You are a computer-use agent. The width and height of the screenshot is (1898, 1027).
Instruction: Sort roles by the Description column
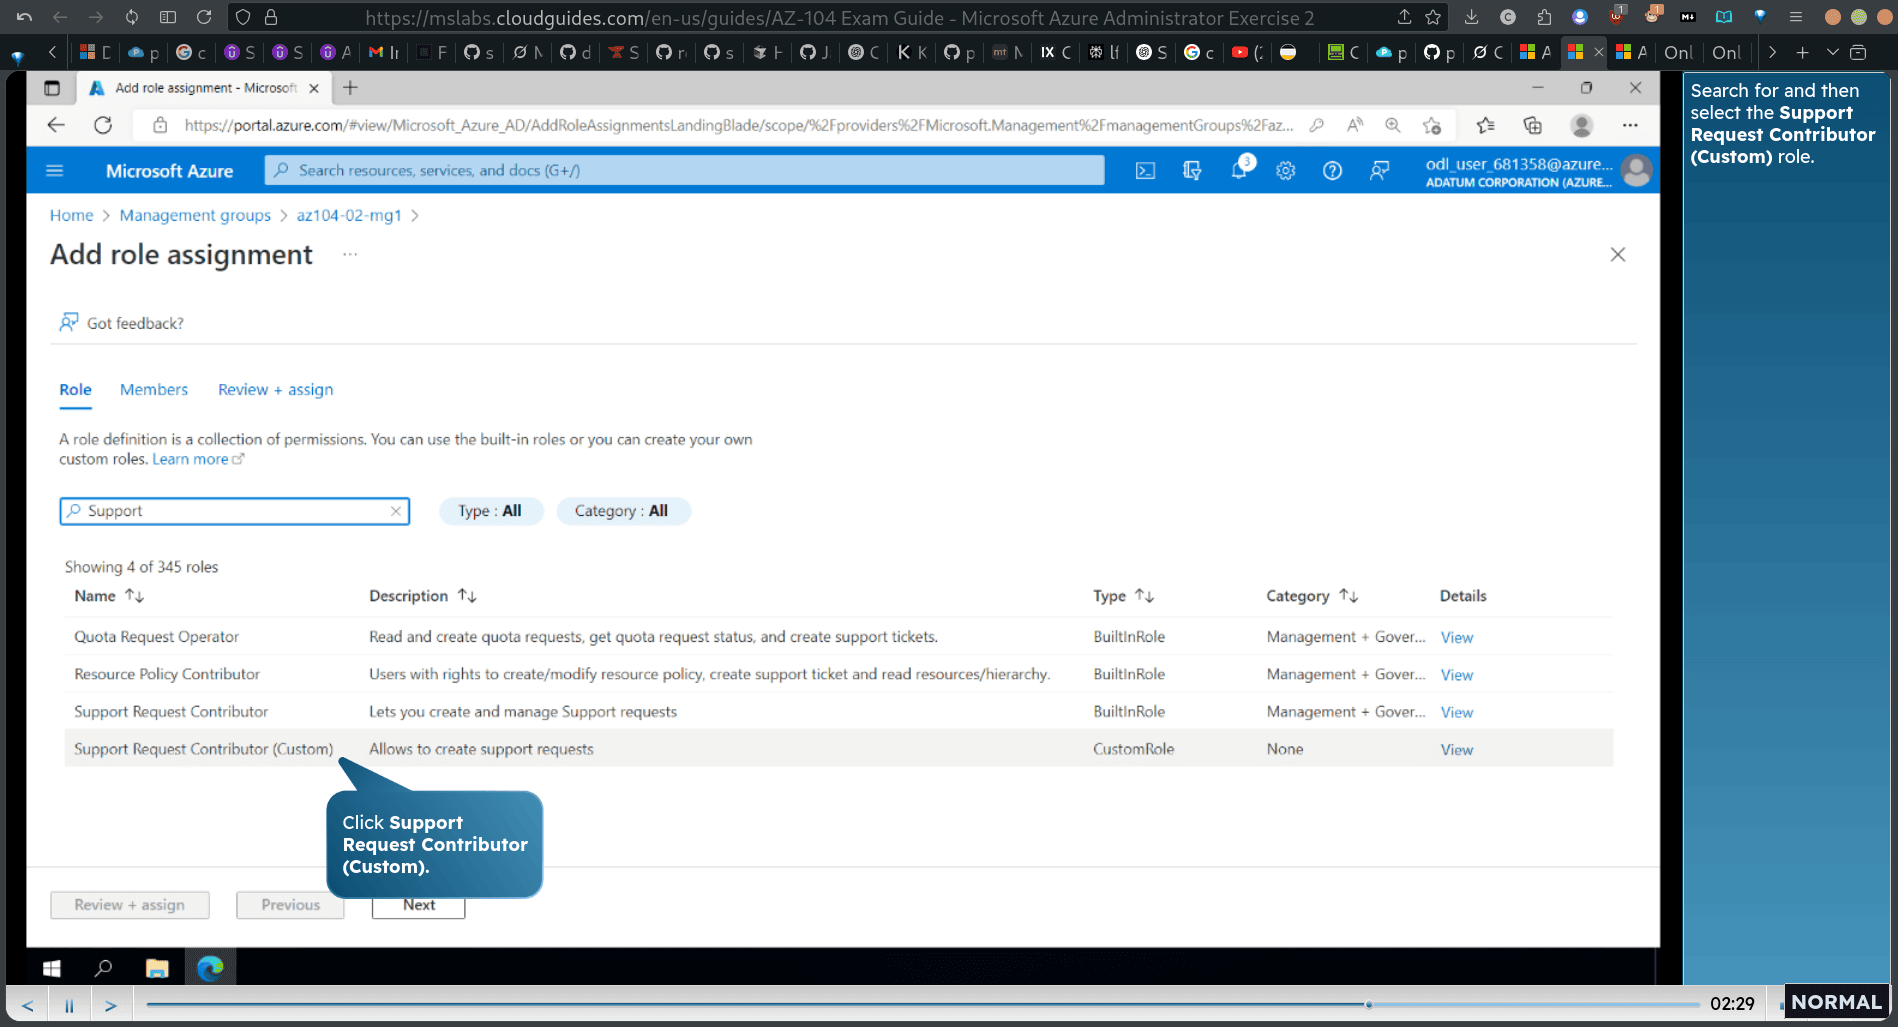click(x=422, y=596)
